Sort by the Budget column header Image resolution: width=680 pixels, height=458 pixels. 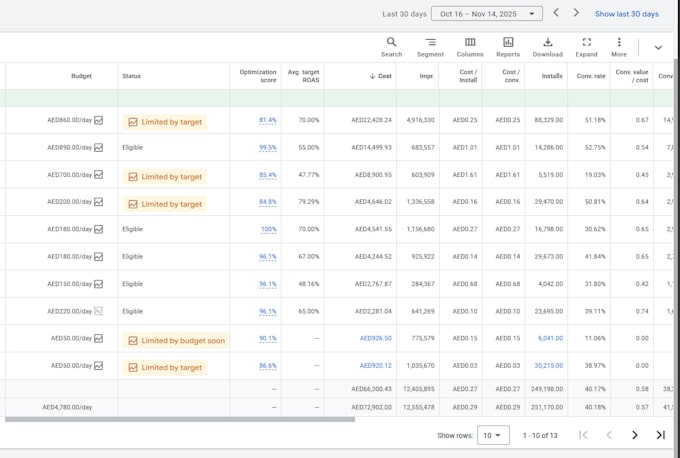pos(82,76)
